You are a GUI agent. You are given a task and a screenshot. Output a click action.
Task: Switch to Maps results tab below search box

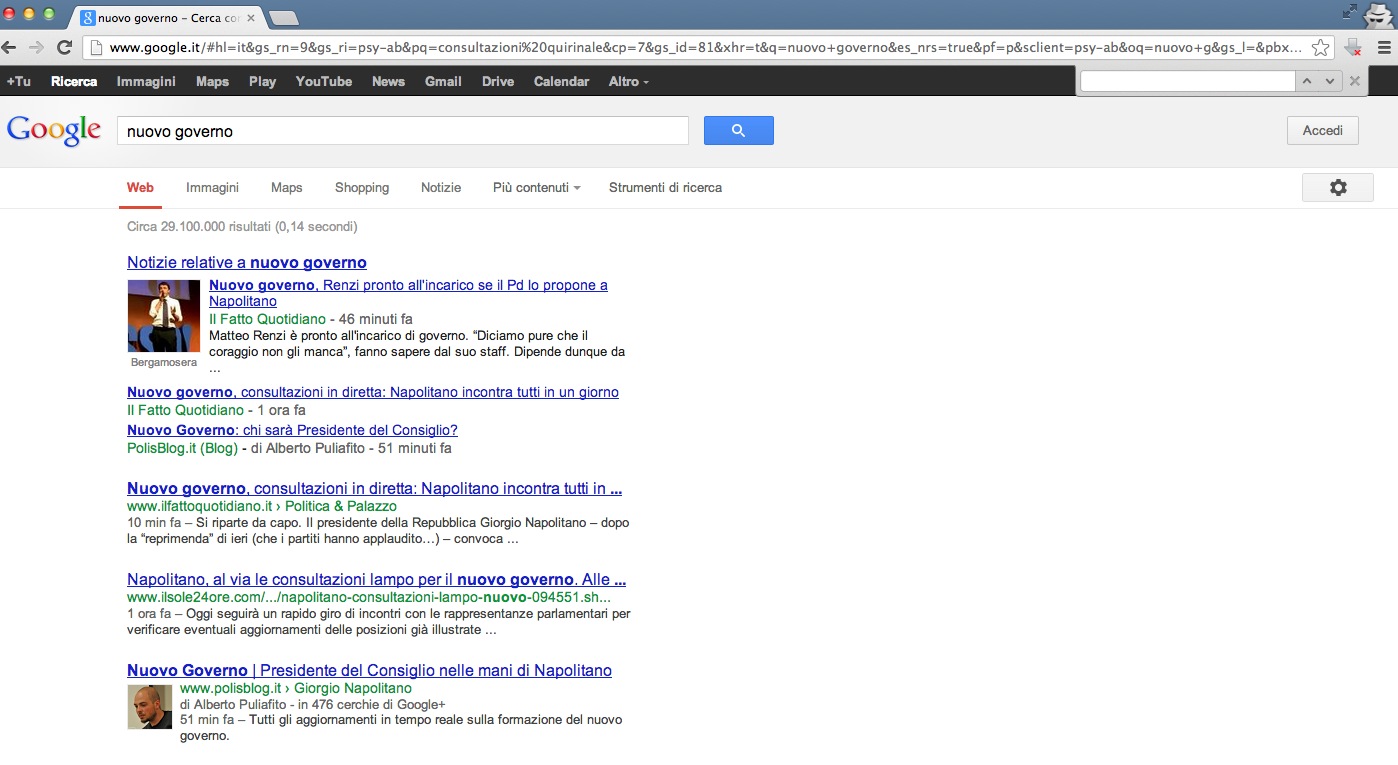pos(286,188)
